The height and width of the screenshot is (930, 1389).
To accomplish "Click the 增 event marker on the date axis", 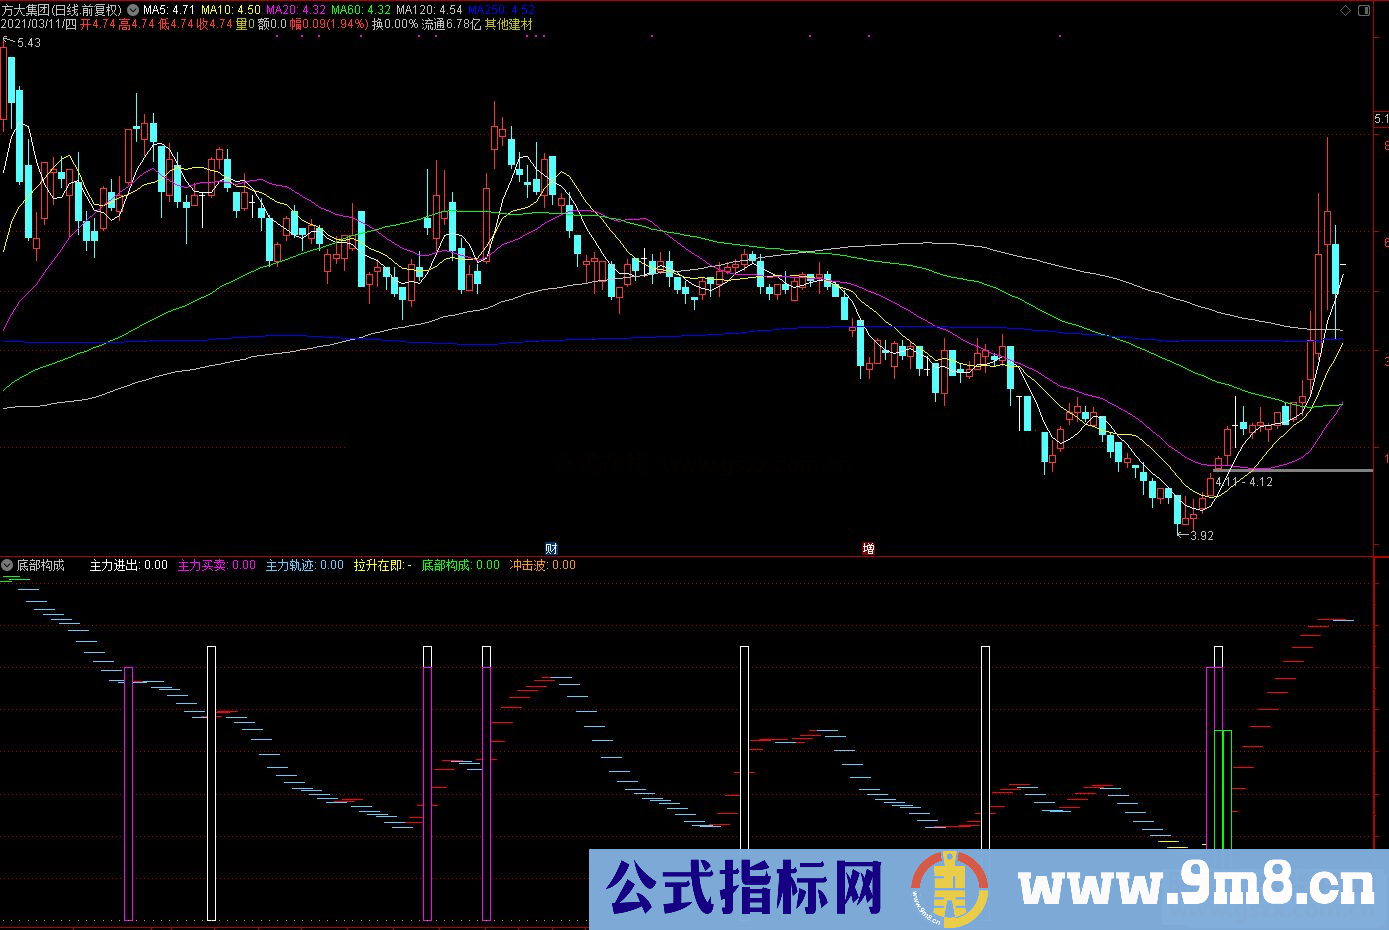I will click(868, 549).
